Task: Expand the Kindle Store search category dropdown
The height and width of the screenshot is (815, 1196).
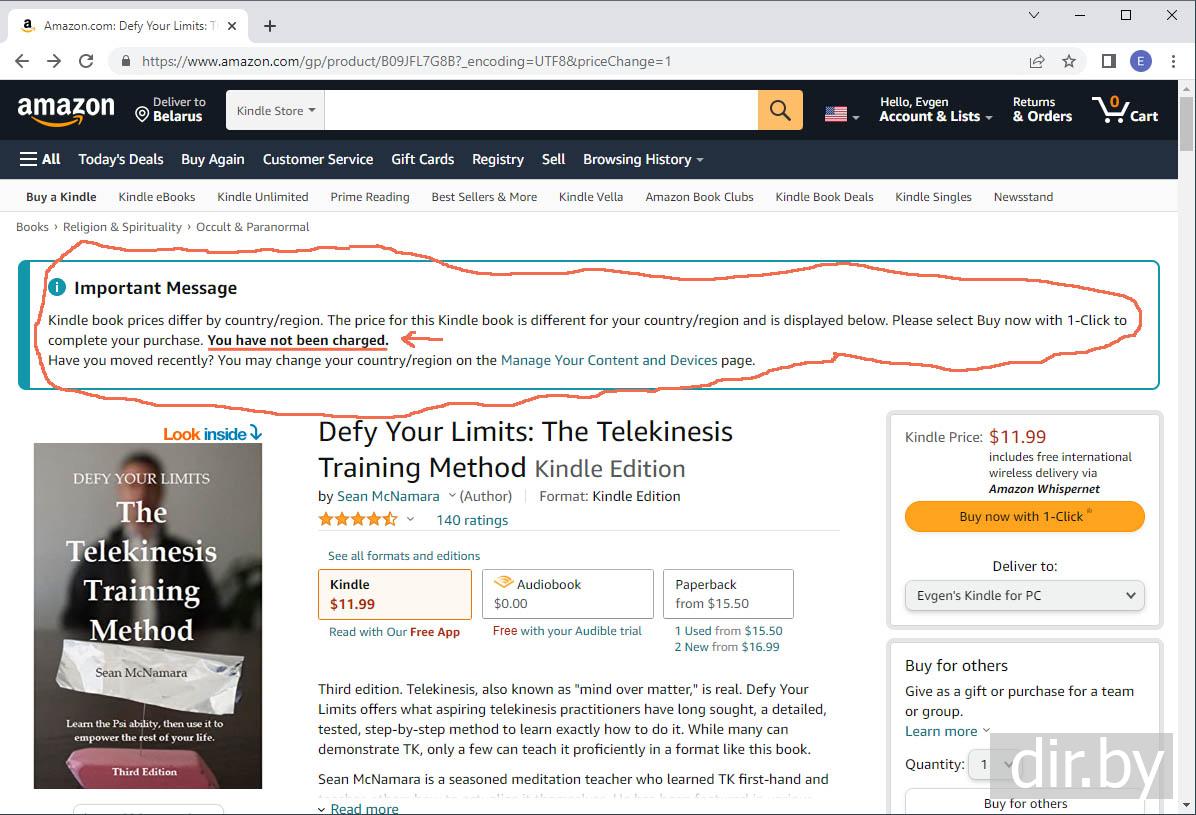Action: [275, 110]
